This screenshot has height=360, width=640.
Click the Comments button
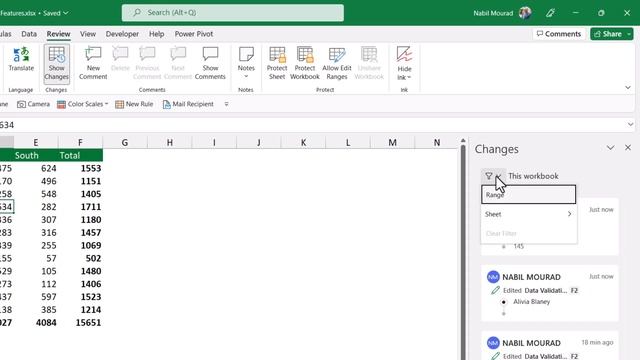click(558, 34)
